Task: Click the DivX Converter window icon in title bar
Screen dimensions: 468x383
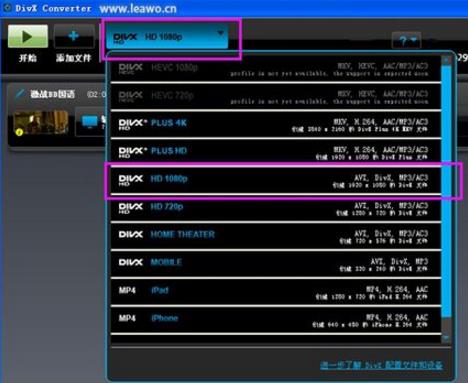Action: 7,8
